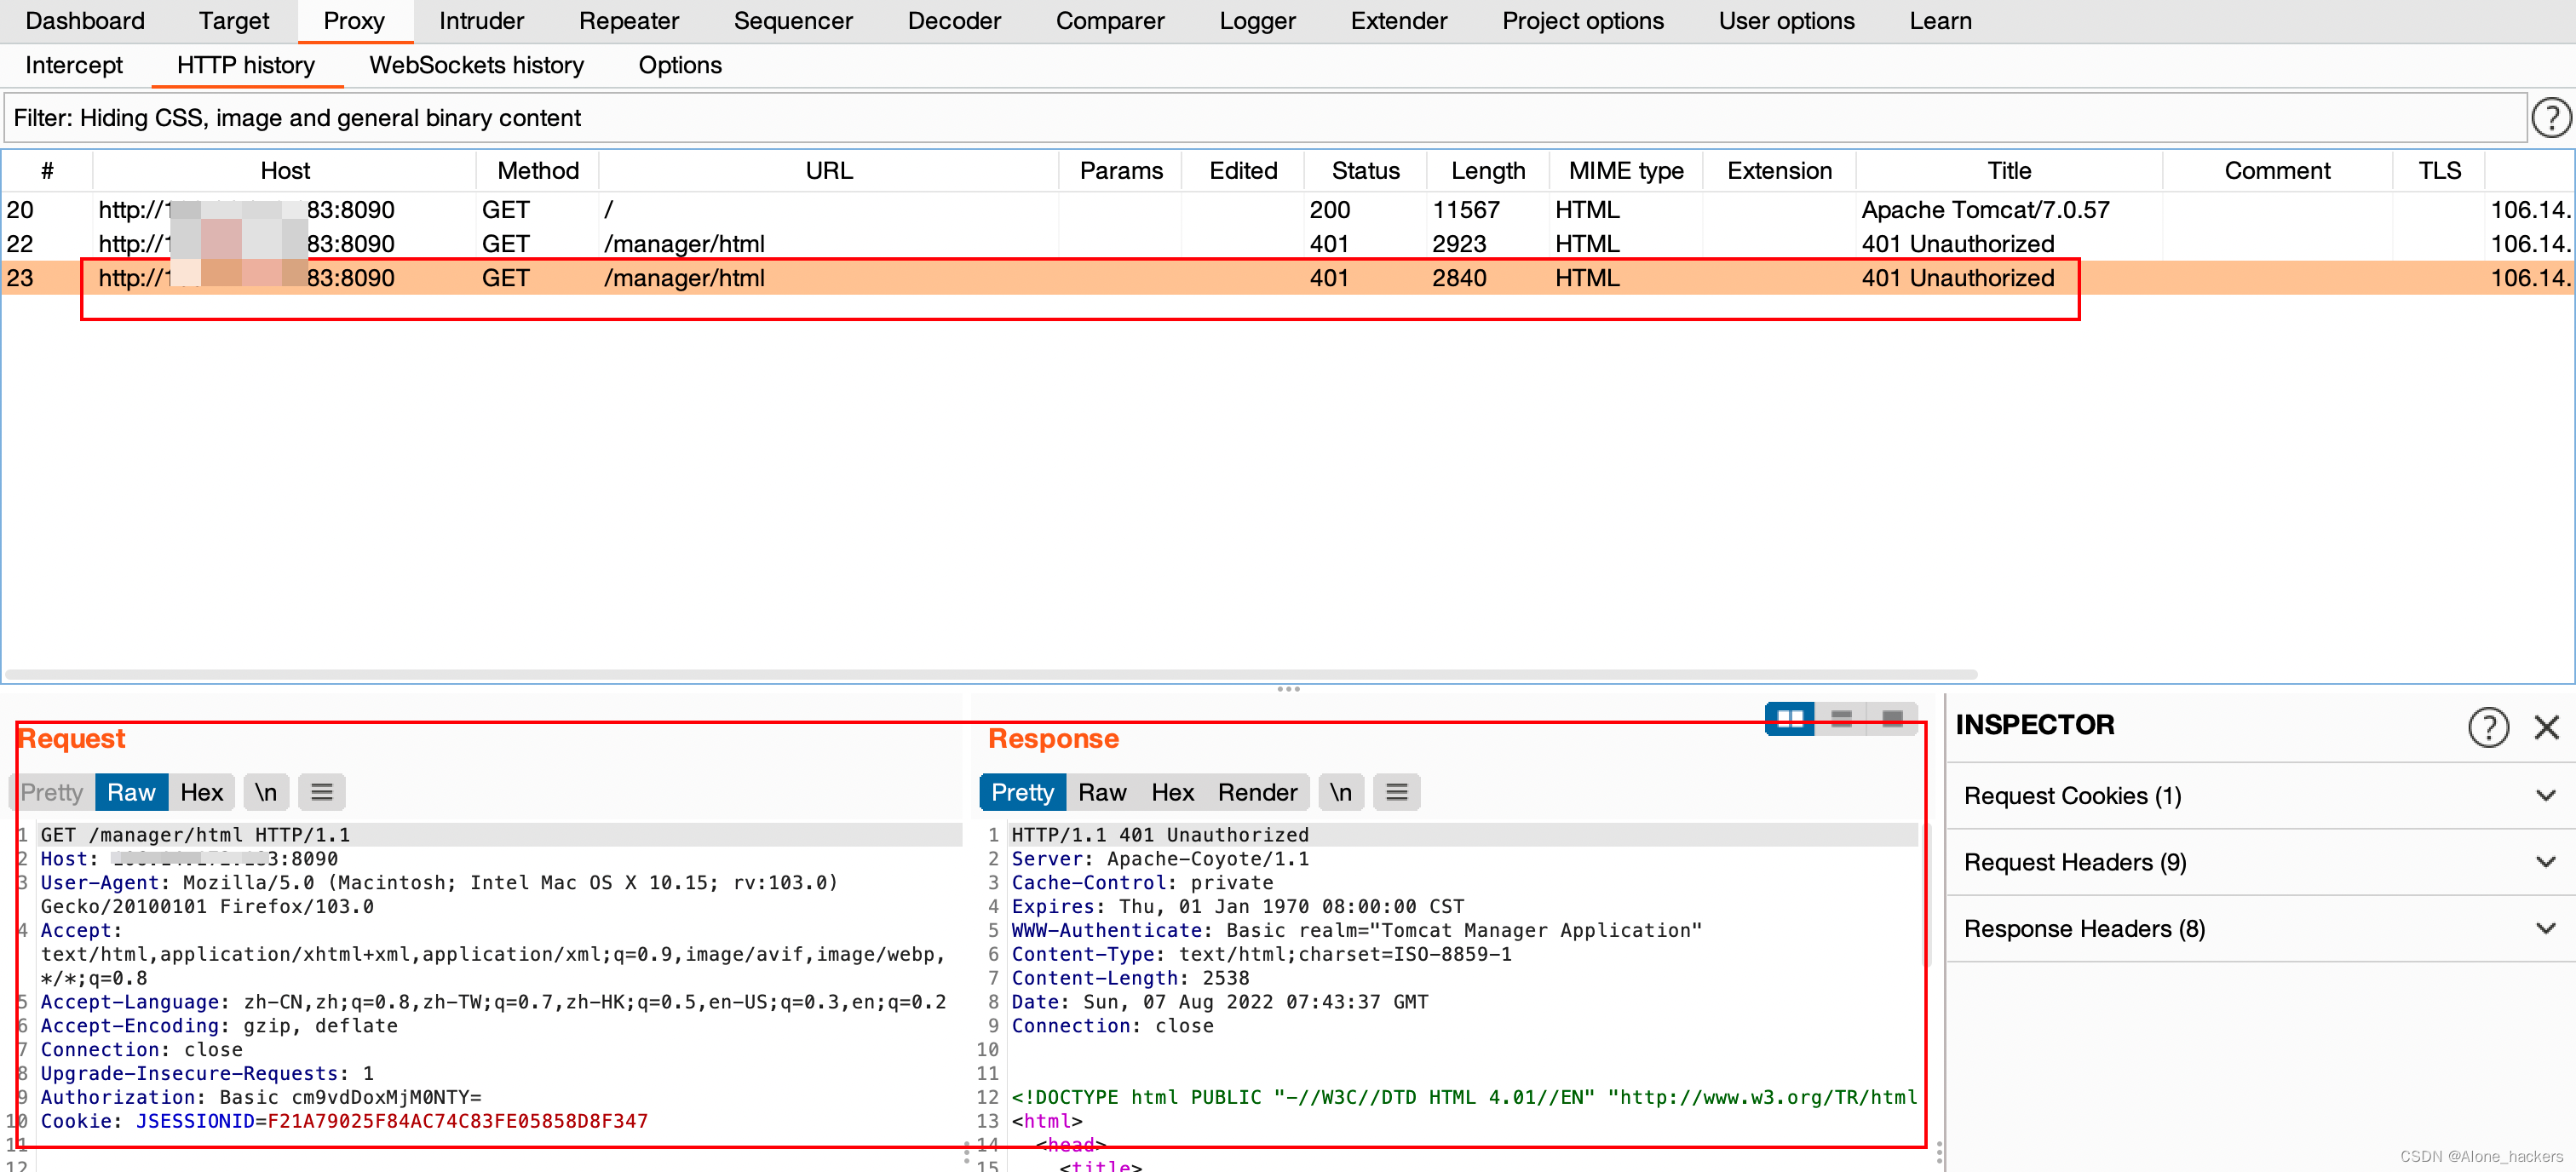Screen dimensions: 2576x1172
Task: Switch to side-by-side layout view icon
Action: (x=1789, y=718)
